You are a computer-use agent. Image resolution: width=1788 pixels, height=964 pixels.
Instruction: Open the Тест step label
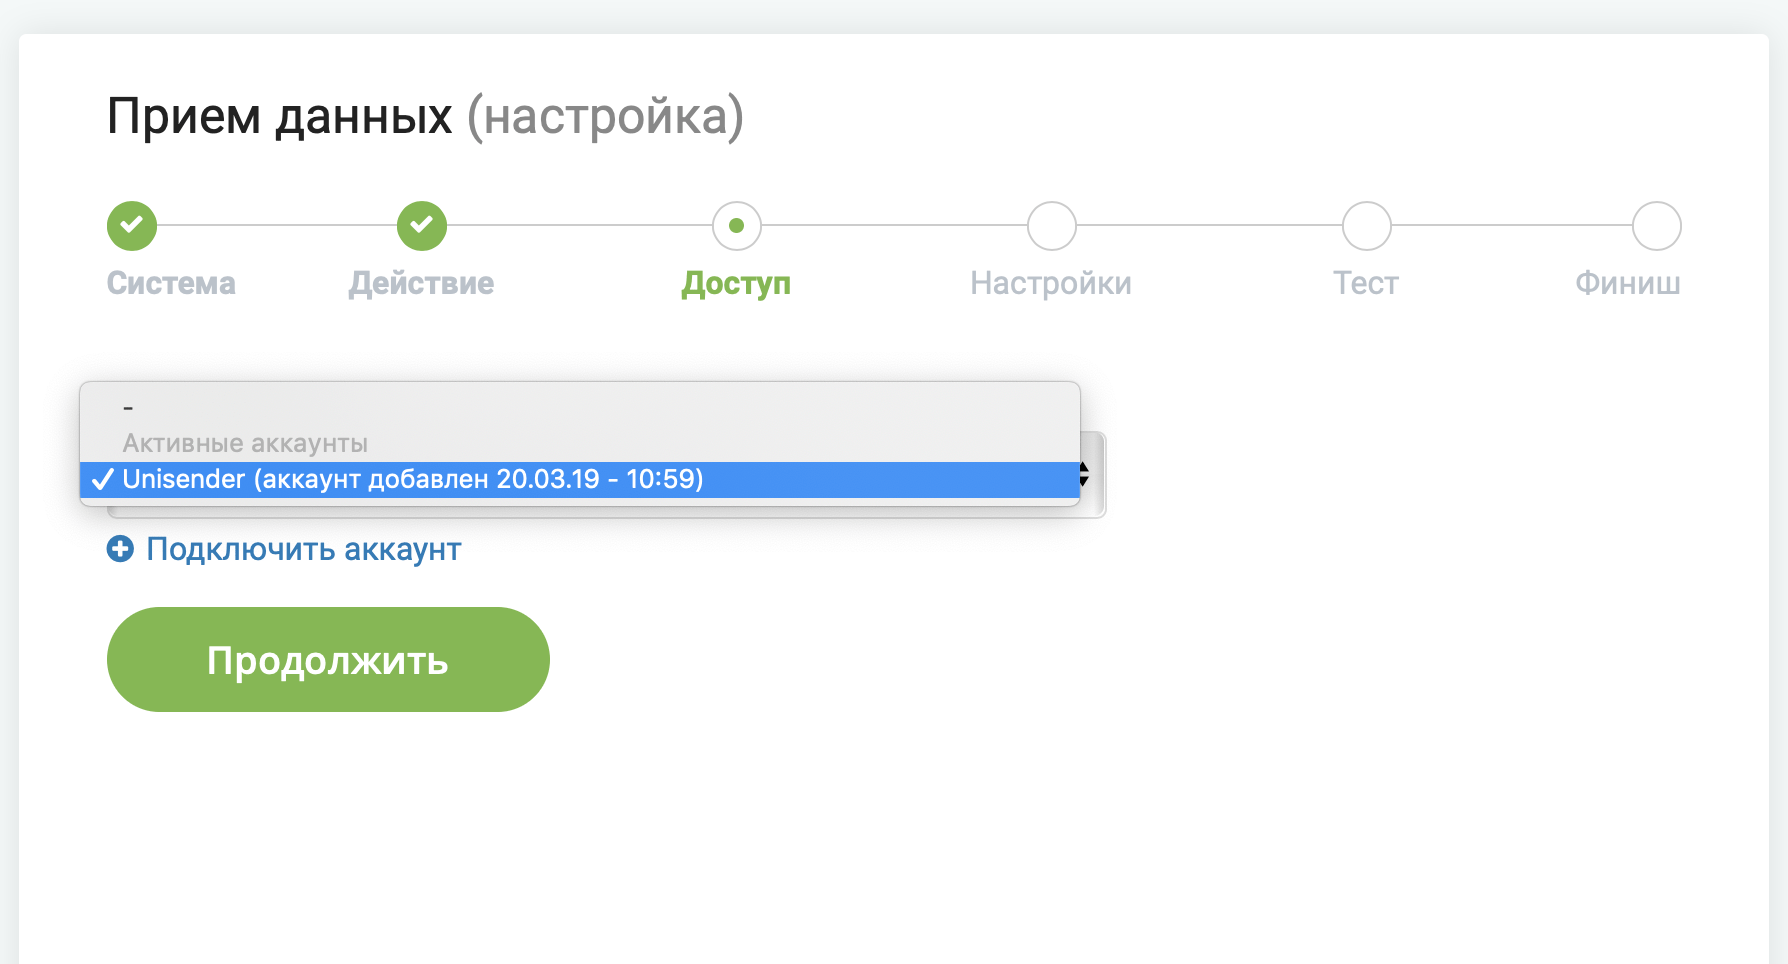point(1366,283)
